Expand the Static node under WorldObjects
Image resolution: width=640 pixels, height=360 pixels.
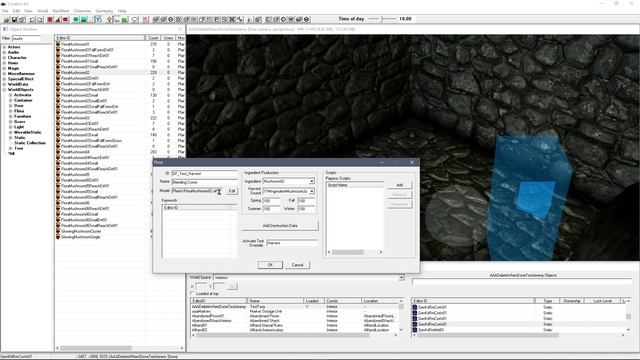coord(11,138)
